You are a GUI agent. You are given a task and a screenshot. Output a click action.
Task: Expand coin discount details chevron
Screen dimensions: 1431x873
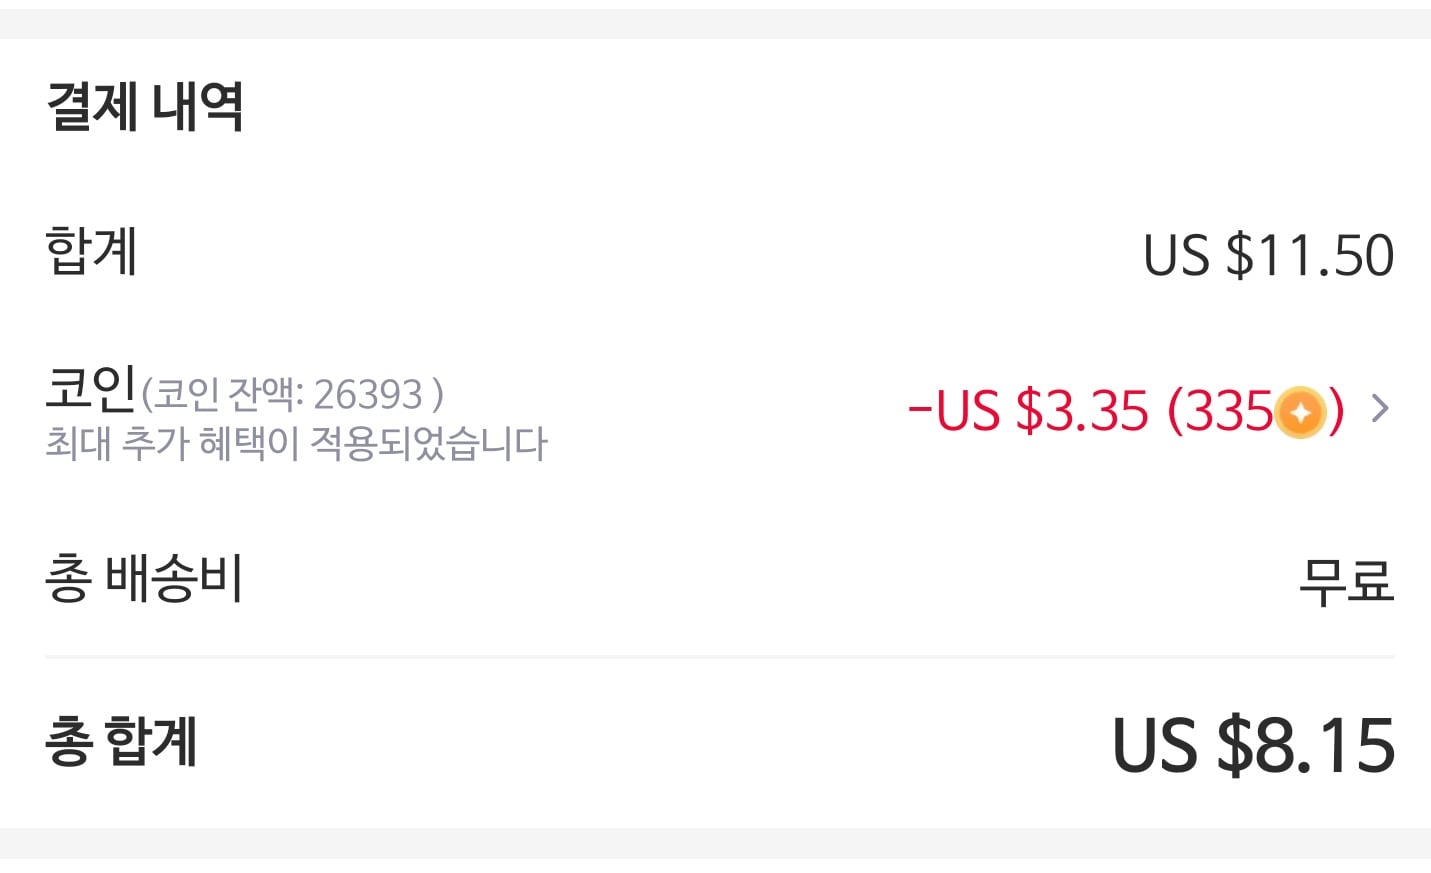click(x=1380, y=408)
